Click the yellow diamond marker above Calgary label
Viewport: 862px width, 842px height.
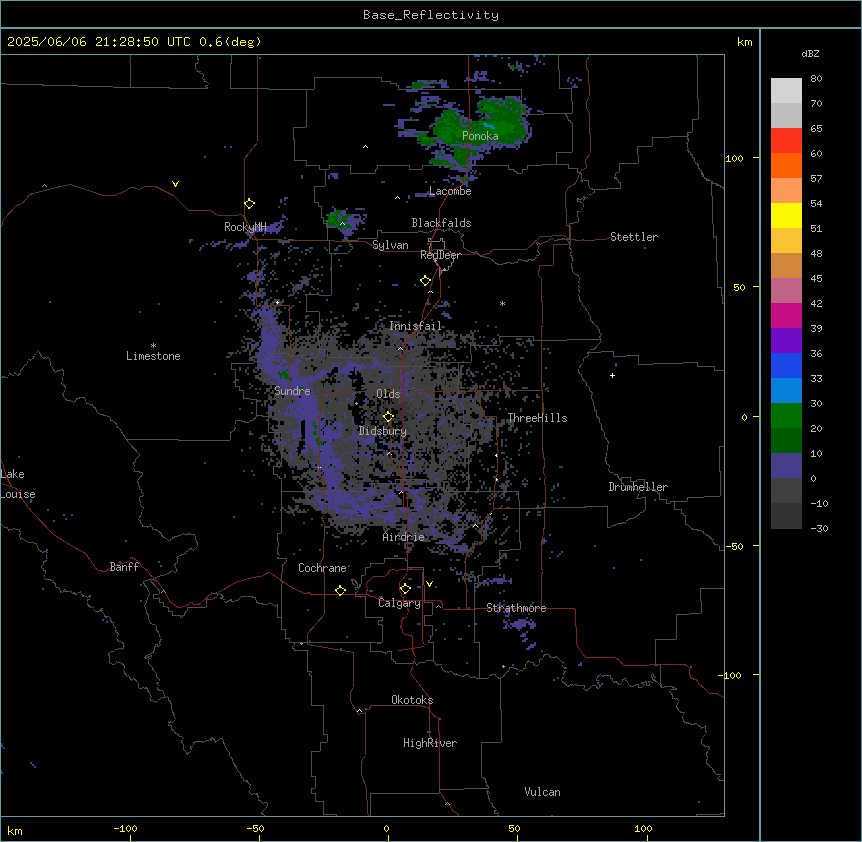click(405, 589)
